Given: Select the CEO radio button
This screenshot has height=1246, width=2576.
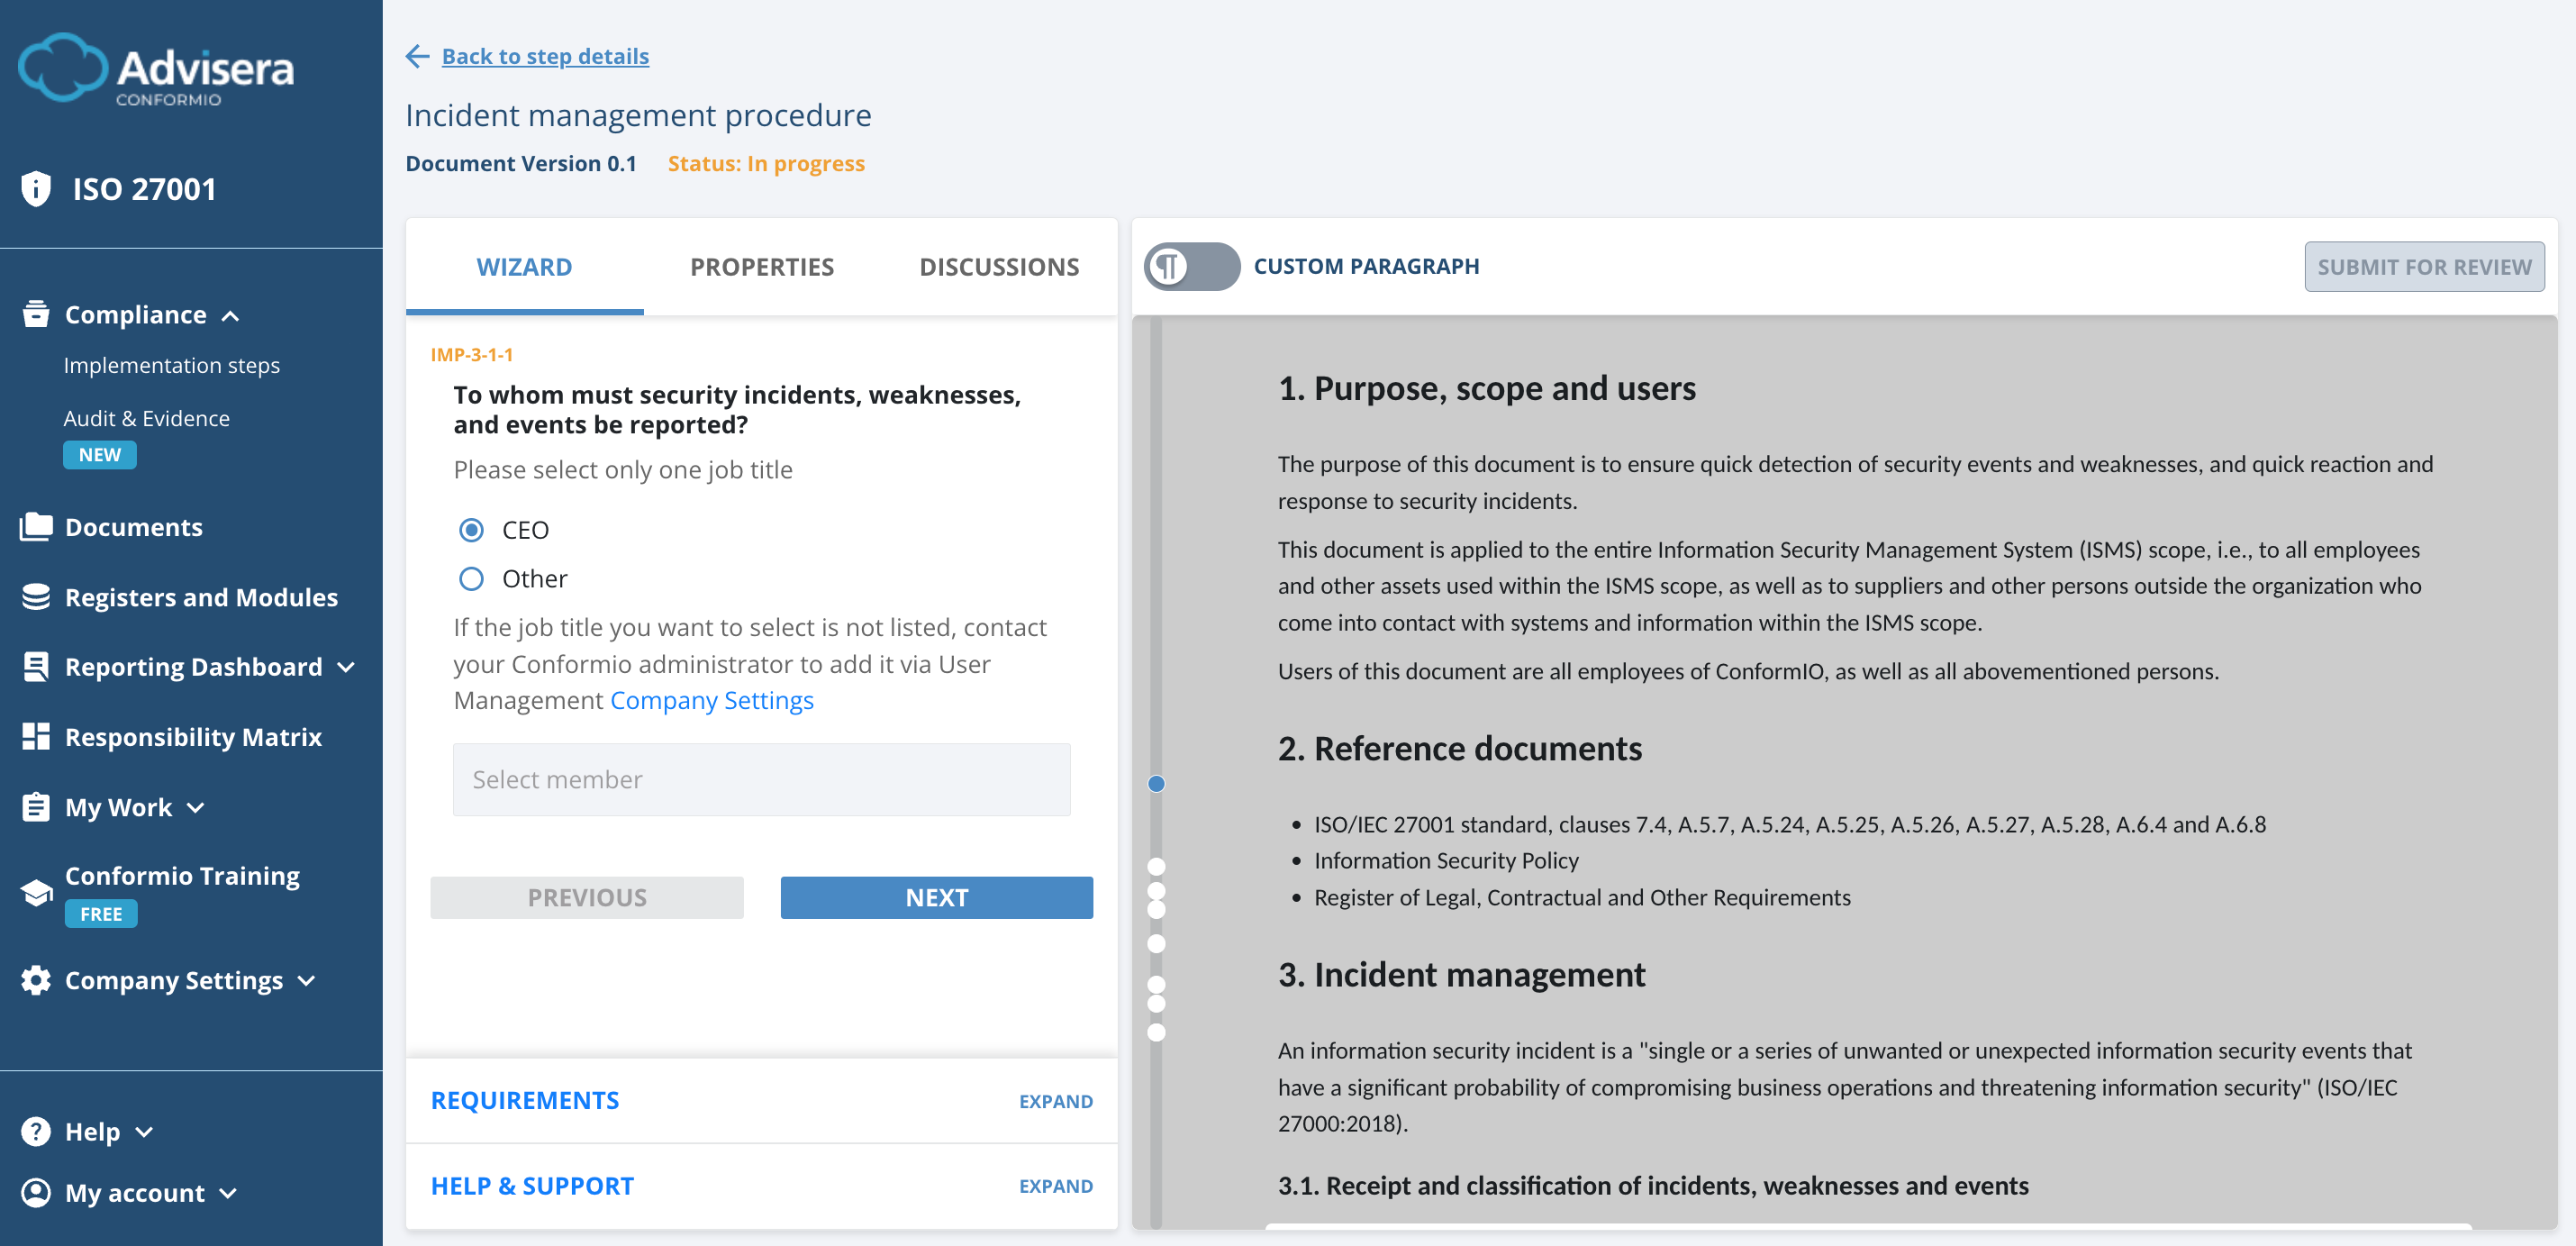Looking at the screenshot, I should pos(471,530).
